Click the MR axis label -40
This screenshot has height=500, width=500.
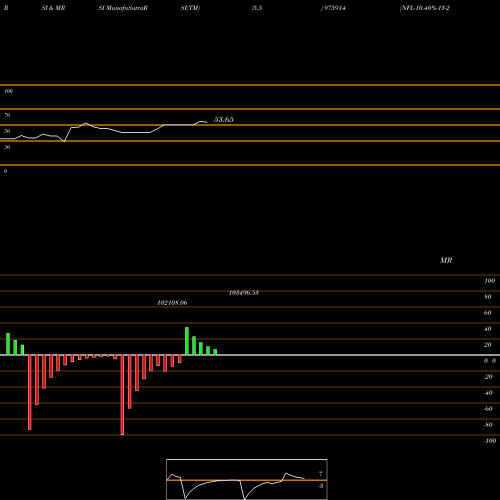point(488,393)
